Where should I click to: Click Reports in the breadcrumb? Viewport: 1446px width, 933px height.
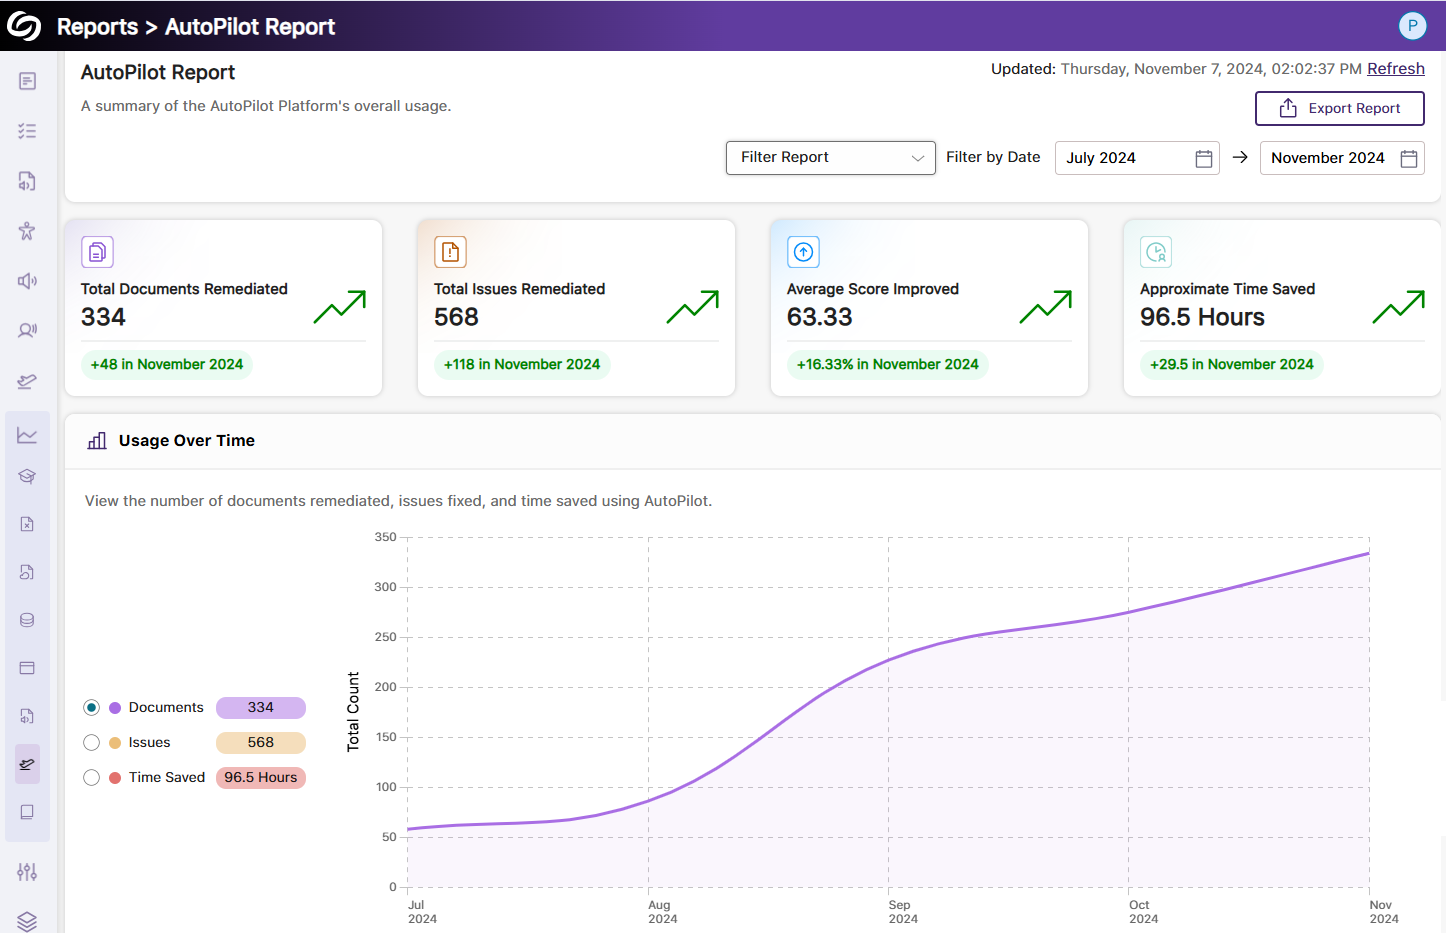coord(97,27)
